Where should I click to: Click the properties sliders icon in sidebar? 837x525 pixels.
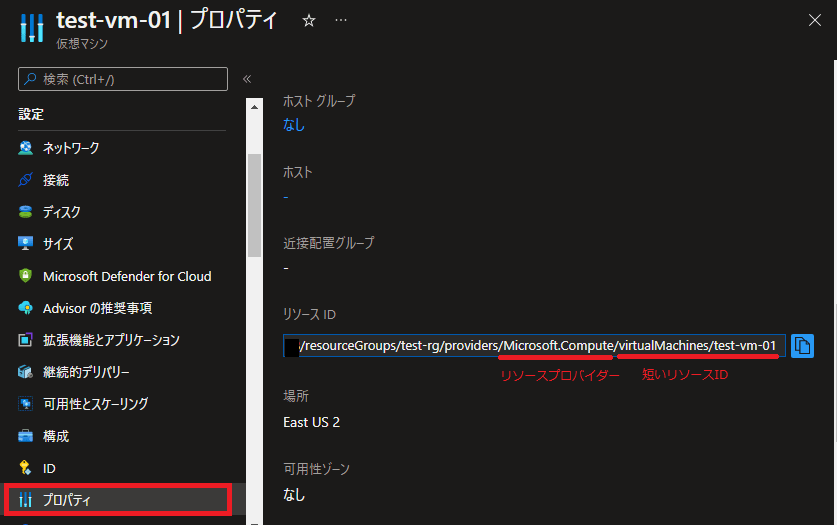point(25,500)
